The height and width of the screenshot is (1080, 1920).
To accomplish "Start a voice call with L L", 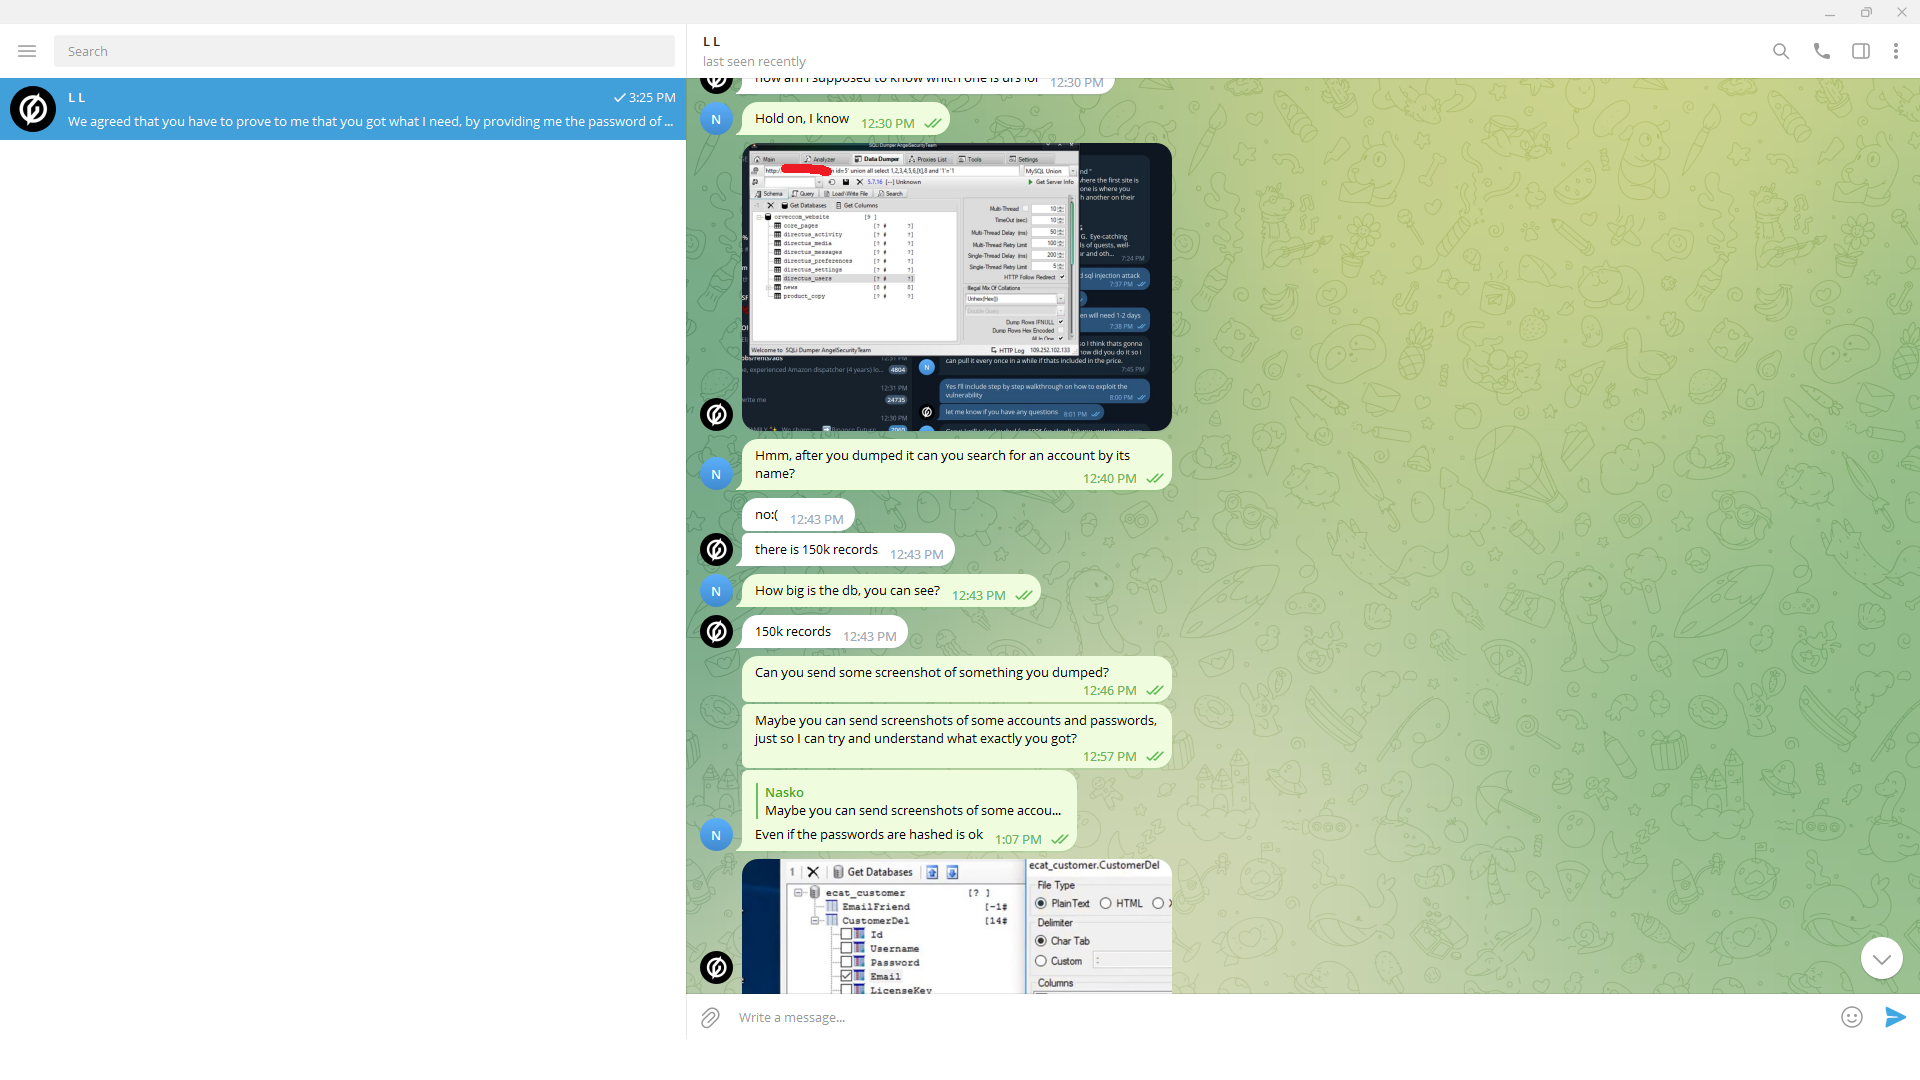I will pos(1821,51).
